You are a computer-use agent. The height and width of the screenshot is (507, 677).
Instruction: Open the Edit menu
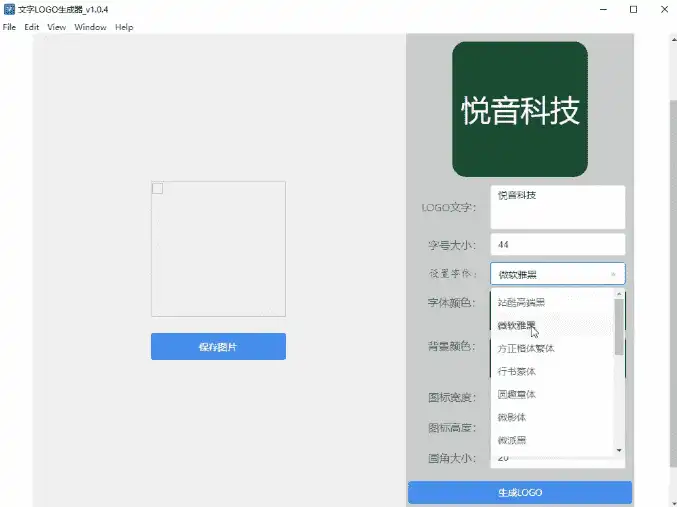click(x=32, y=27)
